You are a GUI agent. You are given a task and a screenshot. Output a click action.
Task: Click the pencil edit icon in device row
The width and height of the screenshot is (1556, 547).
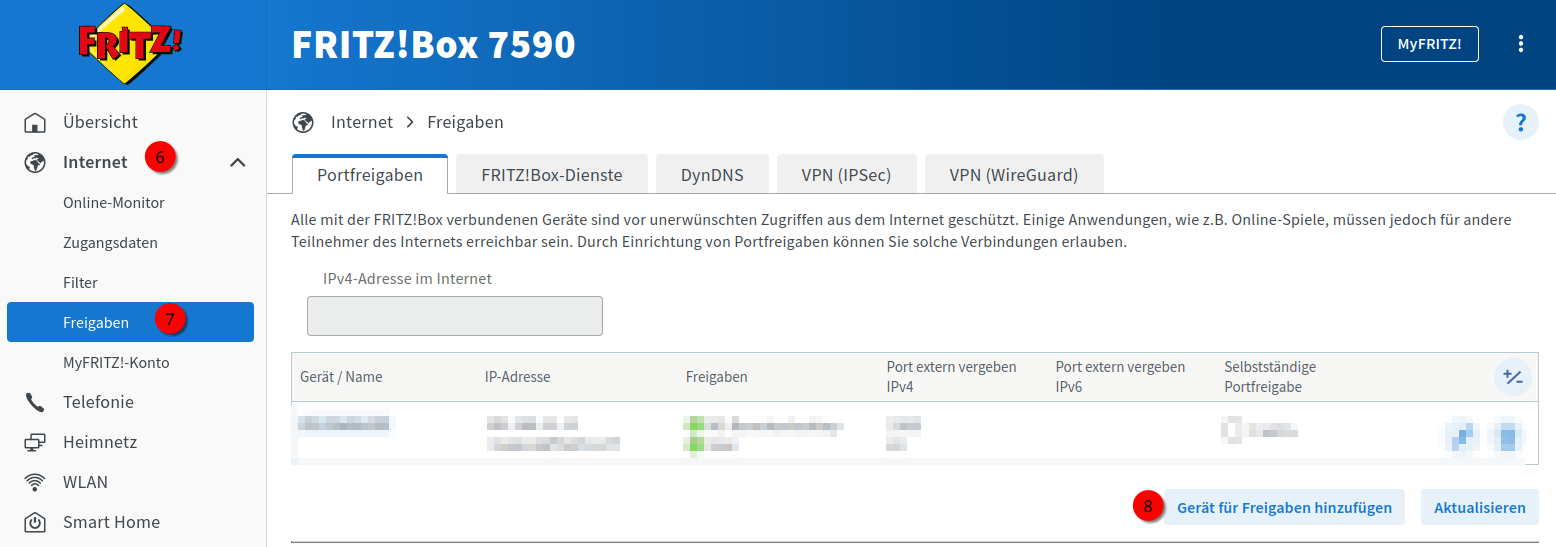click(x=1462, y=435)
